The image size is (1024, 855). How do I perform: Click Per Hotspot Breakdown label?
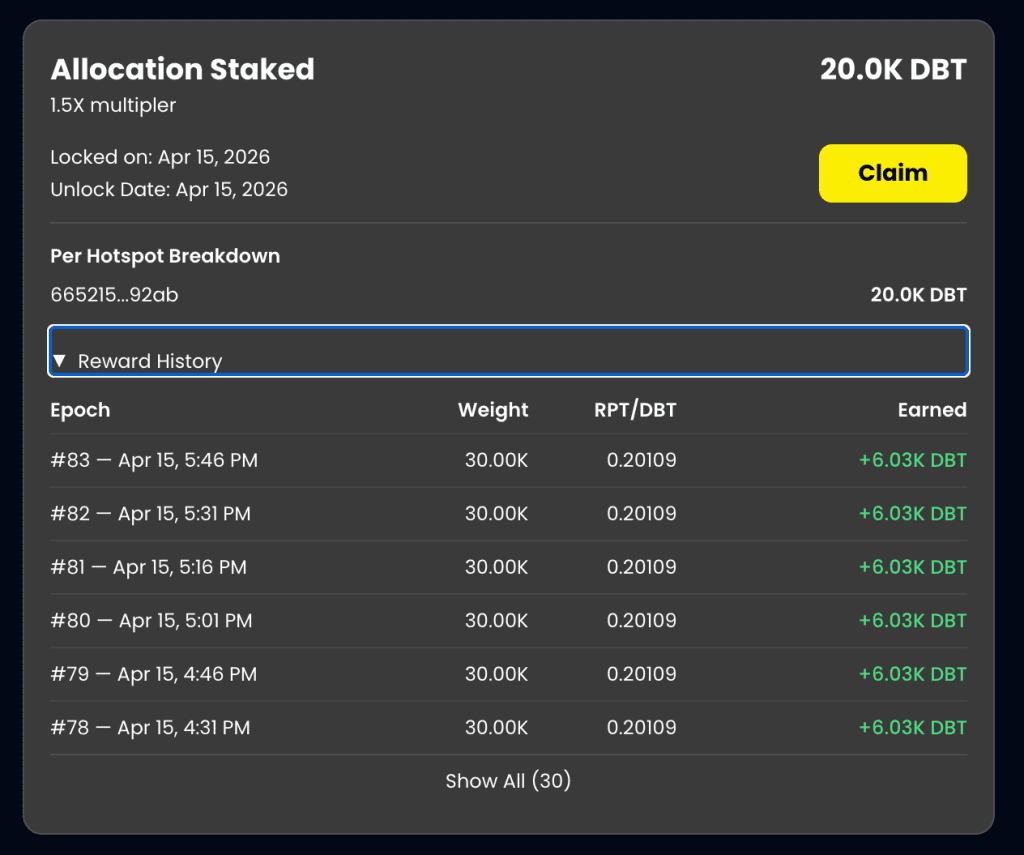coord(165,256)
